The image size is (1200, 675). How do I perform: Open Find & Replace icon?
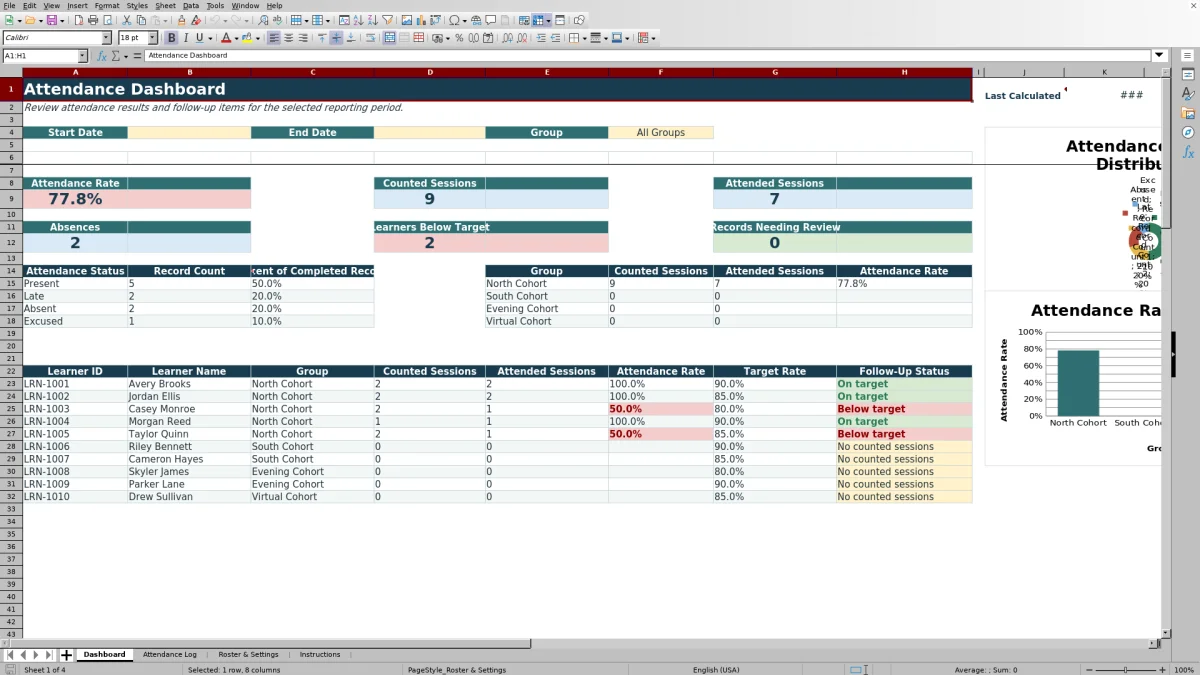coord(262,20)
